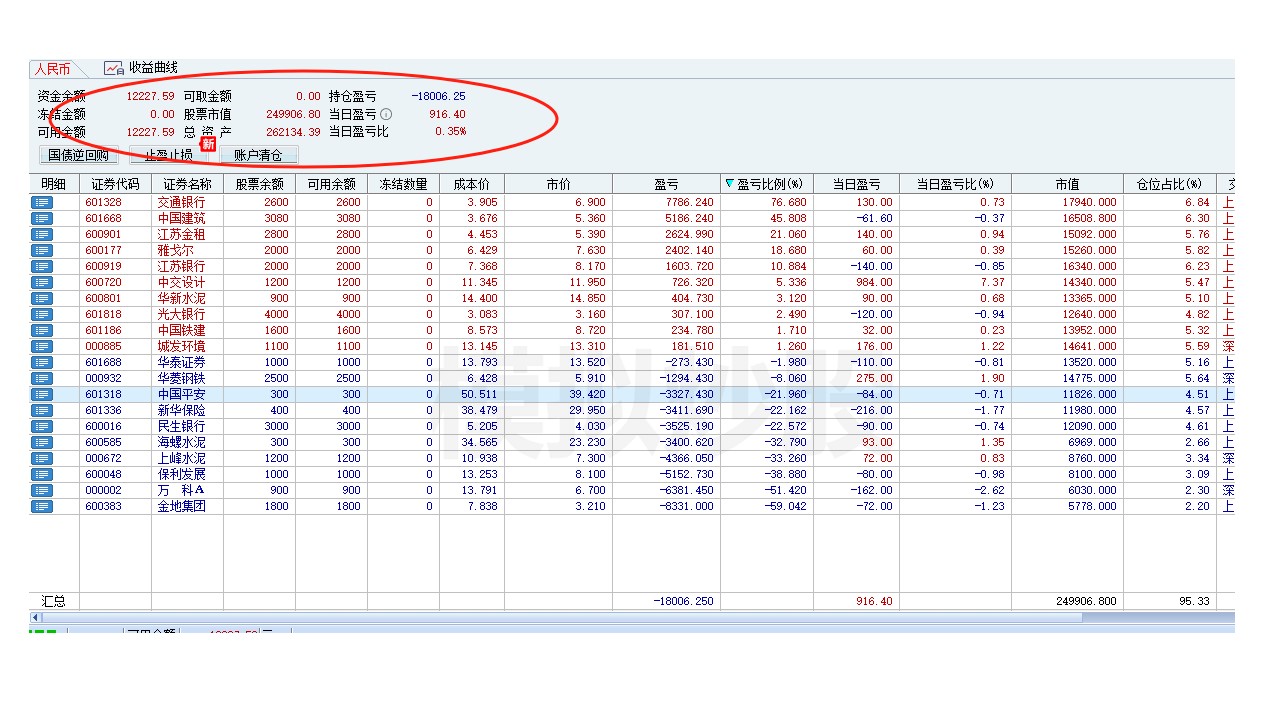Open the 城发环境 row detail icon
This screenshot has width=1280, height=720.
coord(42,346)
